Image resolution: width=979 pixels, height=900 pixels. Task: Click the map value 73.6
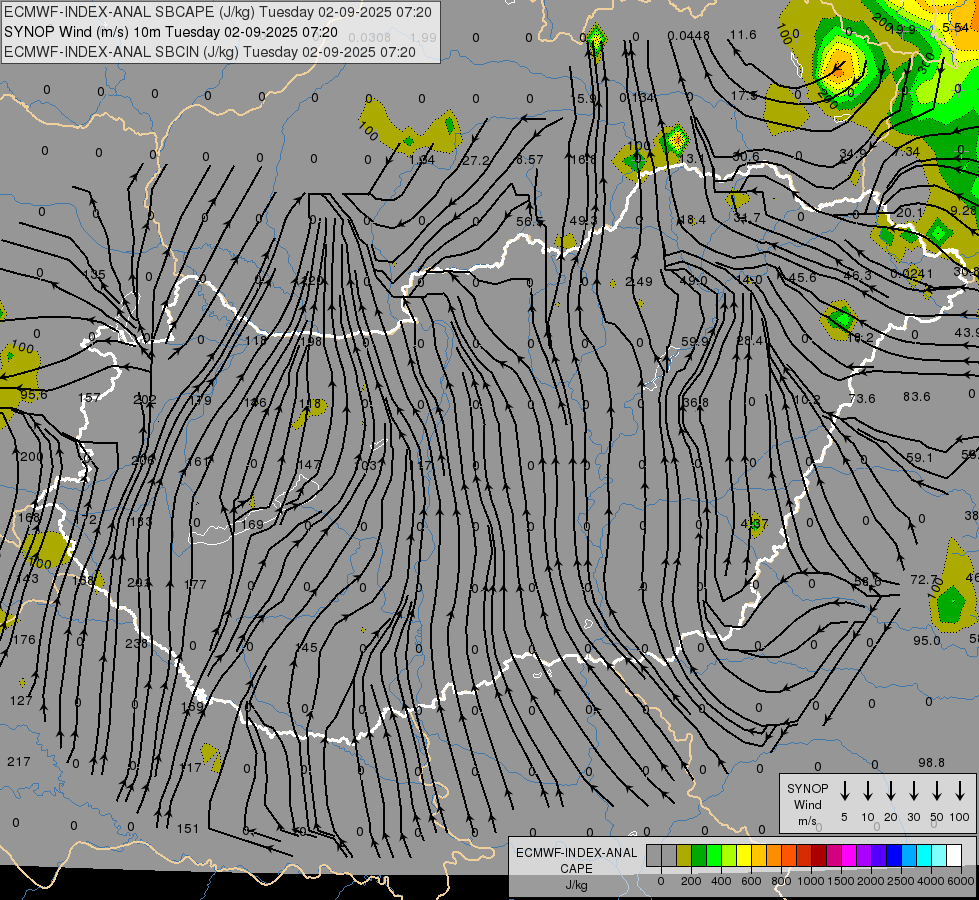point(862,398)
